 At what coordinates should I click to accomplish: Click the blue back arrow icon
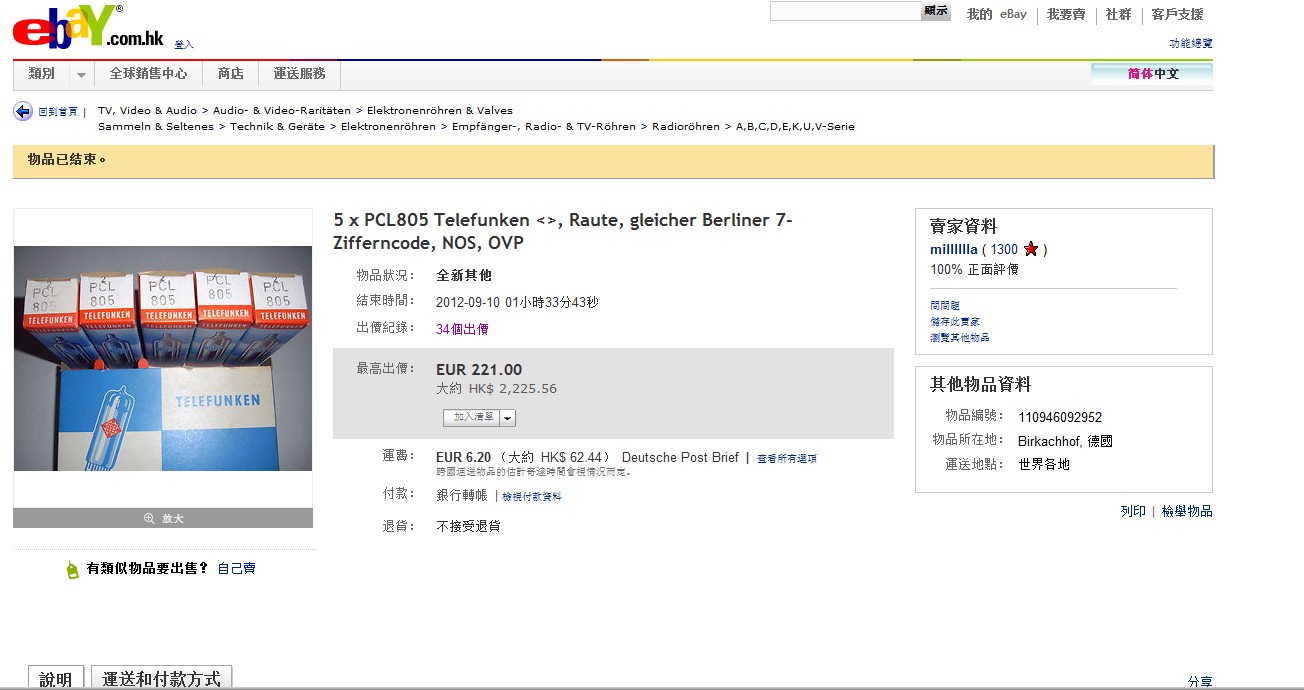(23, 111)
